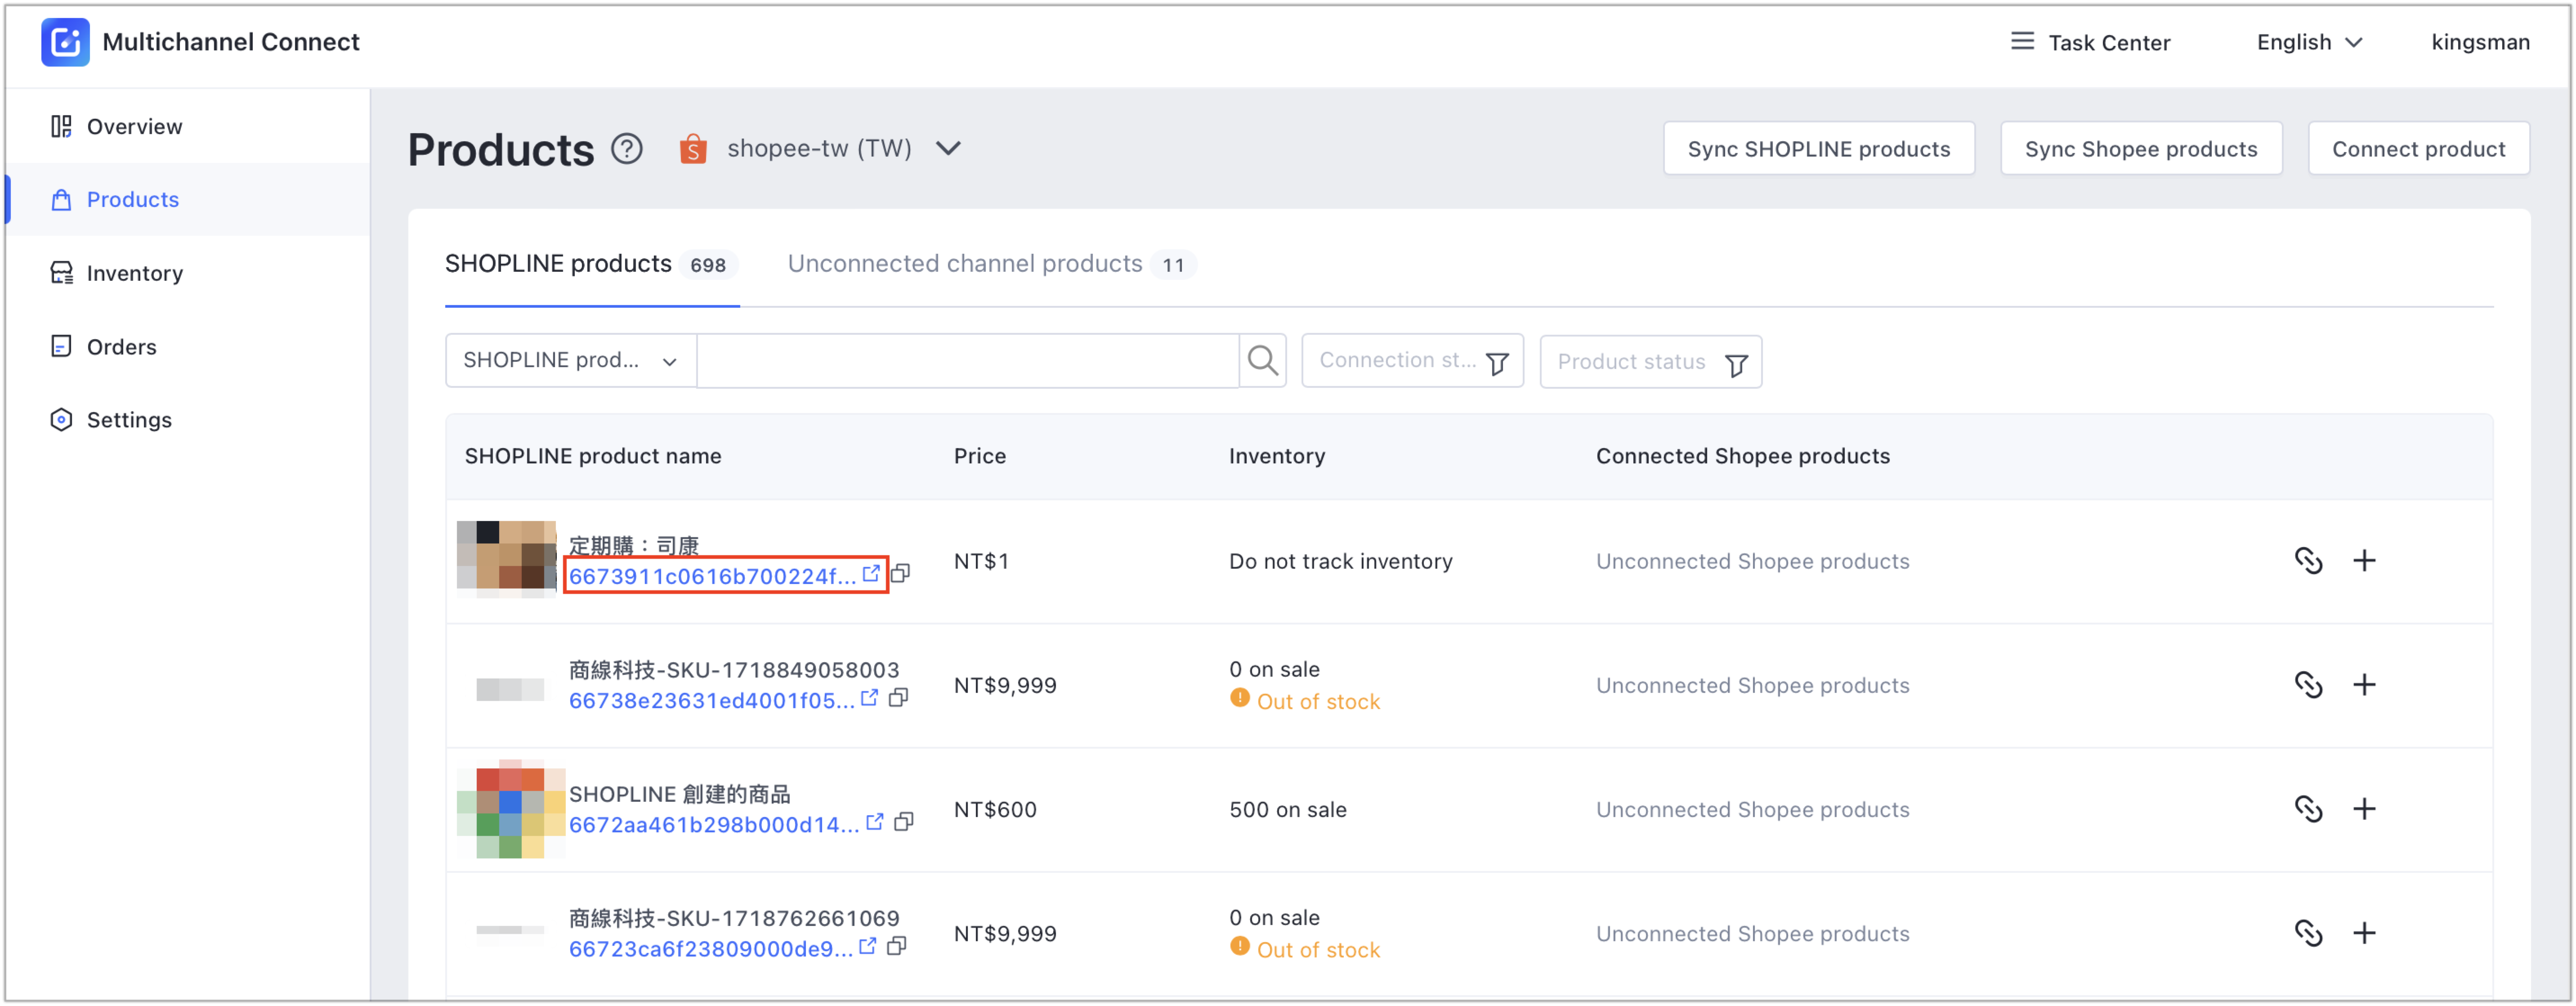Open product ID link 66738e23631ed4001f05...
Image resolution: width=2576 pixels, height=1006 pixels.
point(711,700)
